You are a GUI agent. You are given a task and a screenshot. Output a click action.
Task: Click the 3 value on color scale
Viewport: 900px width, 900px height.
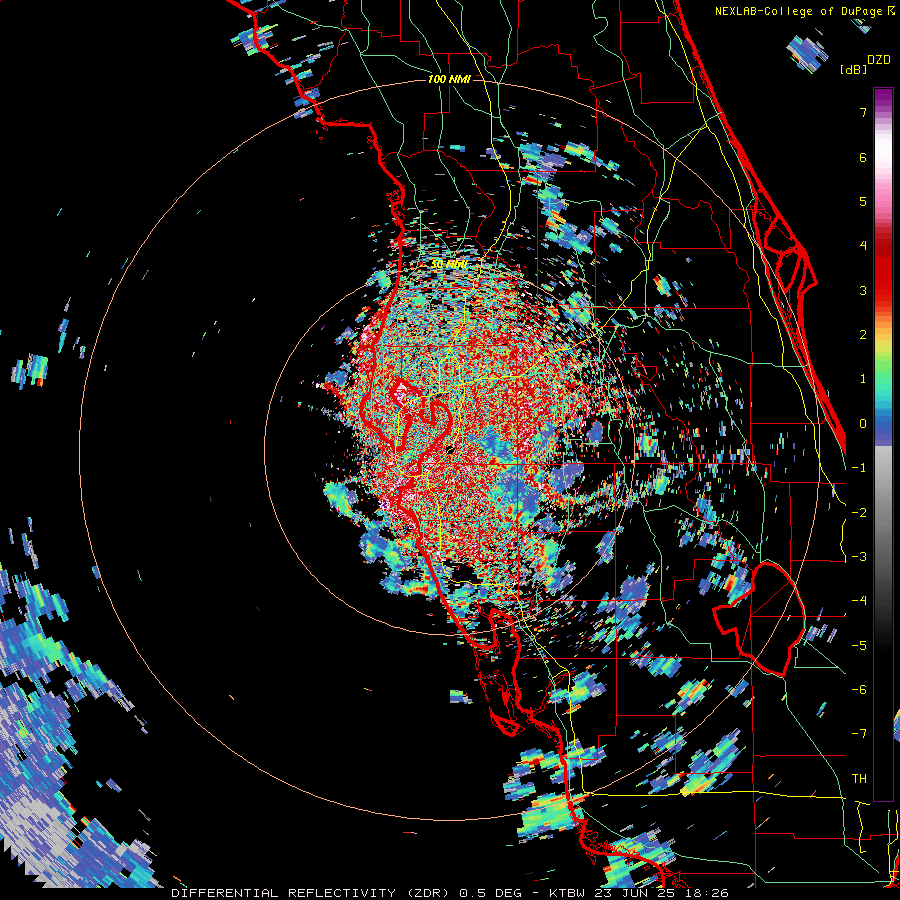coord(863,290)
